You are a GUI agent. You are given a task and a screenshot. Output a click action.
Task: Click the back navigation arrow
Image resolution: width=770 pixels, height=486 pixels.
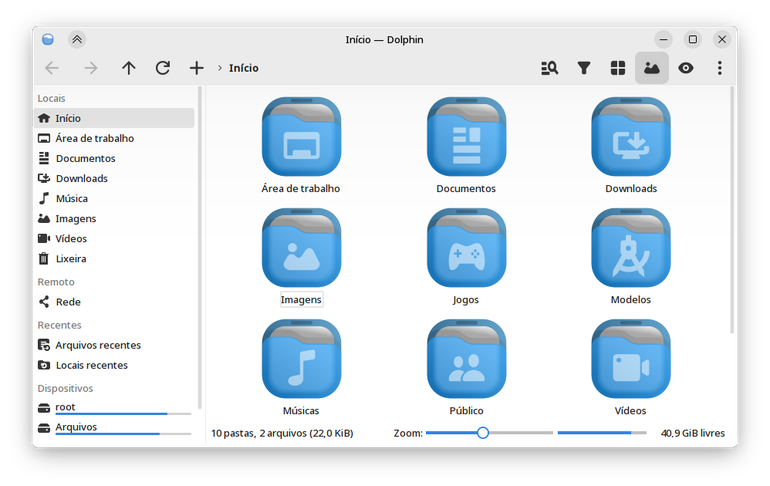point(52,68)
